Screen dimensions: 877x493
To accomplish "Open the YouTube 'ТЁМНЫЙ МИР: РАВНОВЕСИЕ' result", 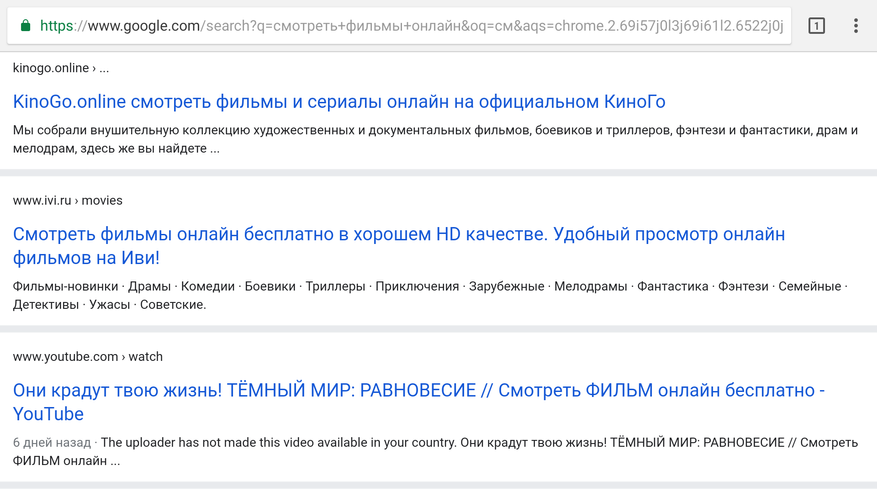I will 418,402.
